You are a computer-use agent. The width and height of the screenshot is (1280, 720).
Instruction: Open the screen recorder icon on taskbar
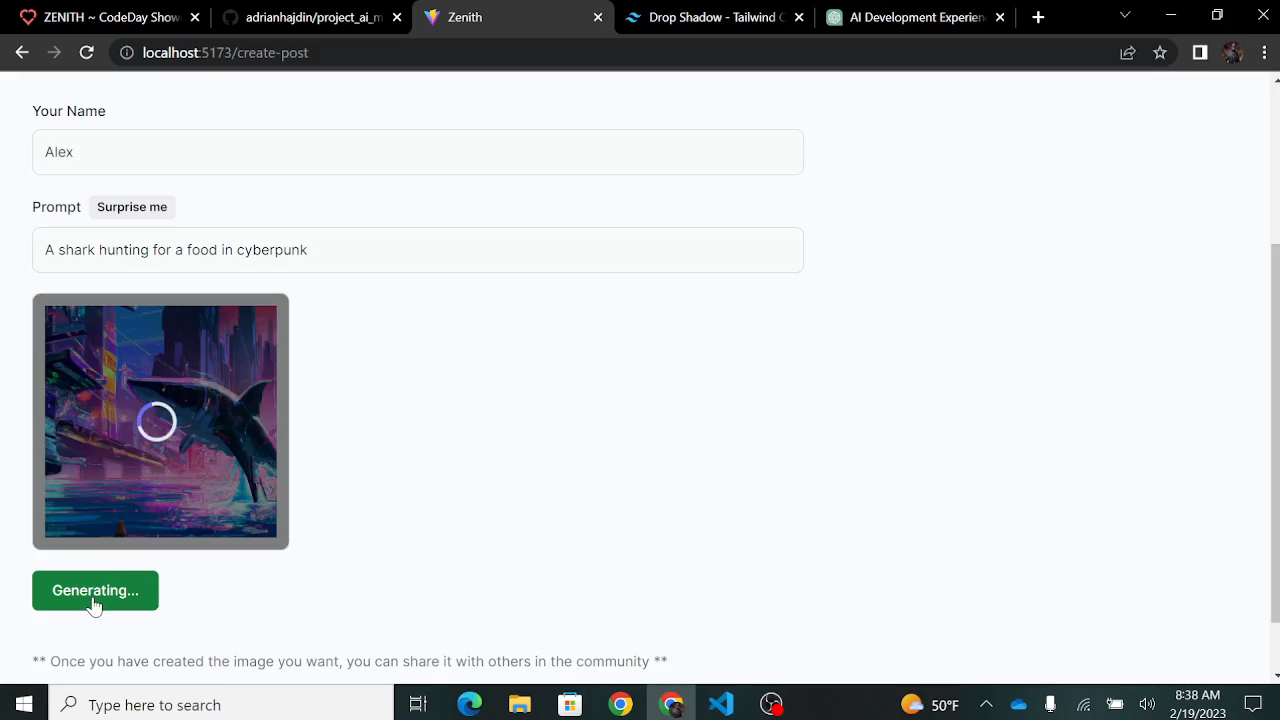[771, 704]
